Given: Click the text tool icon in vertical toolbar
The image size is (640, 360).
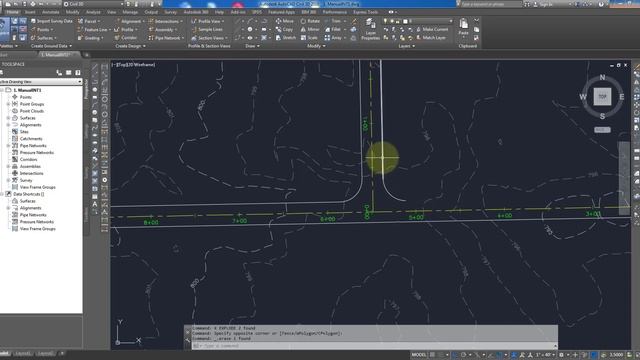Looking at the screenshot, I should (x=95, y=204).
